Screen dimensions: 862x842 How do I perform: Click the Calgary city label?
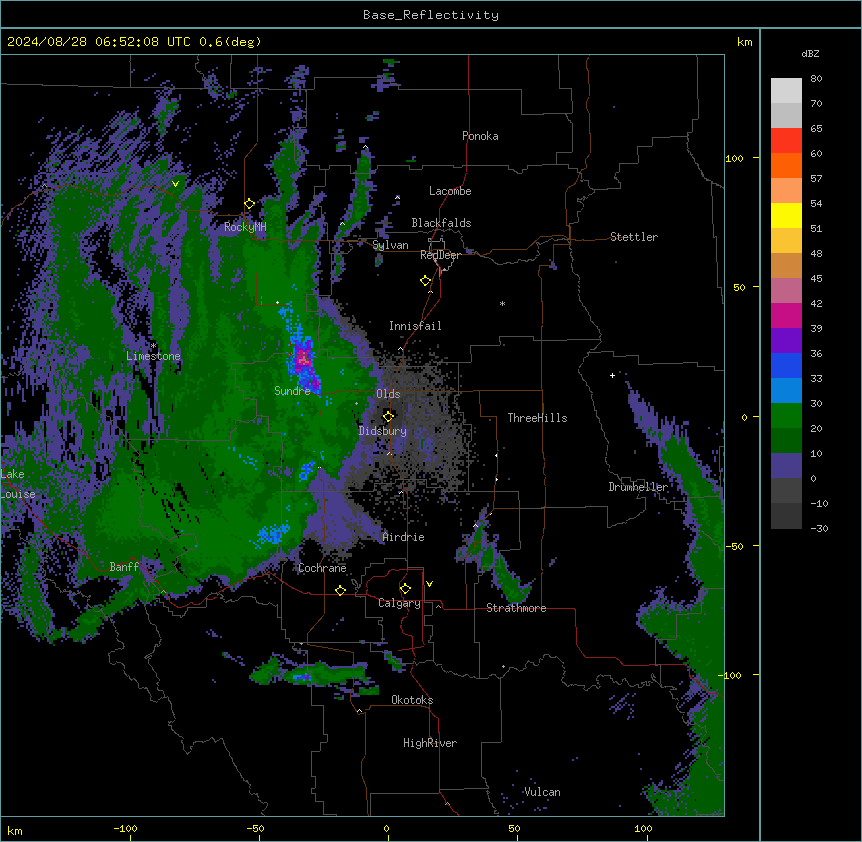click(x=399, y=603)
